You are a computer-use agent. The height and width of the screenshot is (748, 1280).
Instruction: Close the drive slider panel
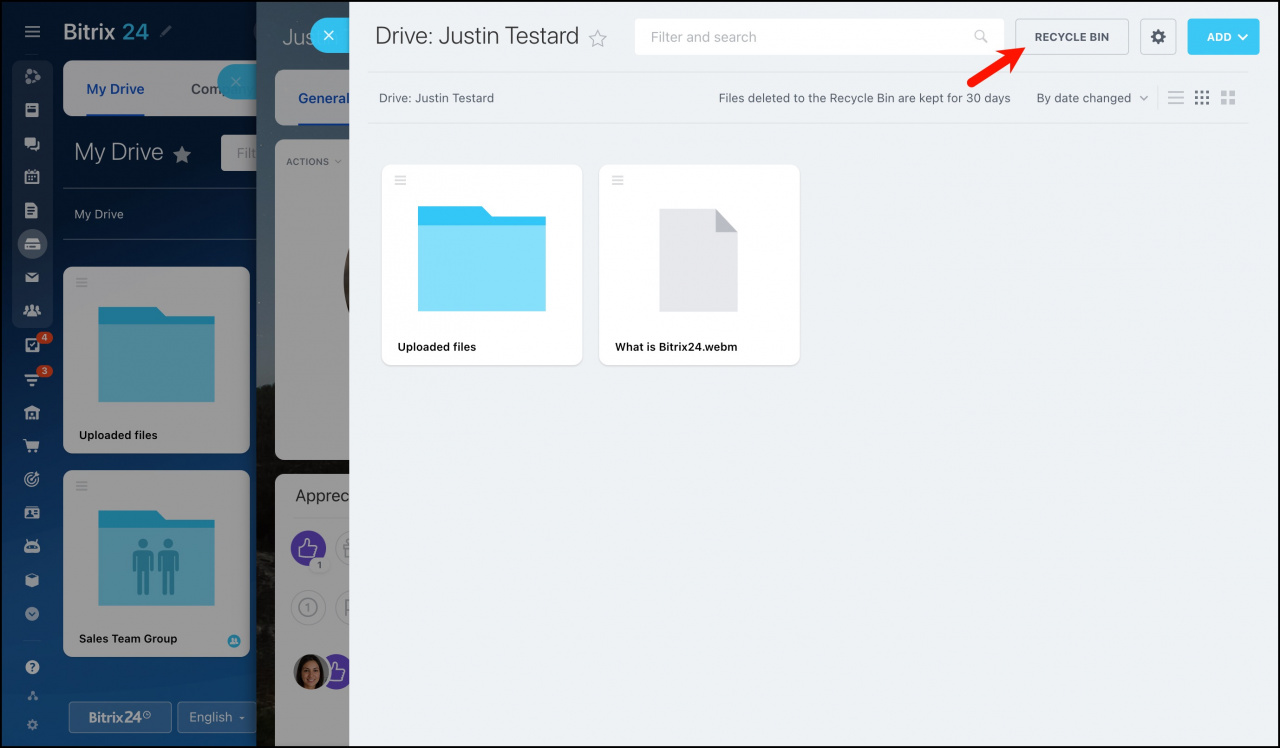click(329, 36)
